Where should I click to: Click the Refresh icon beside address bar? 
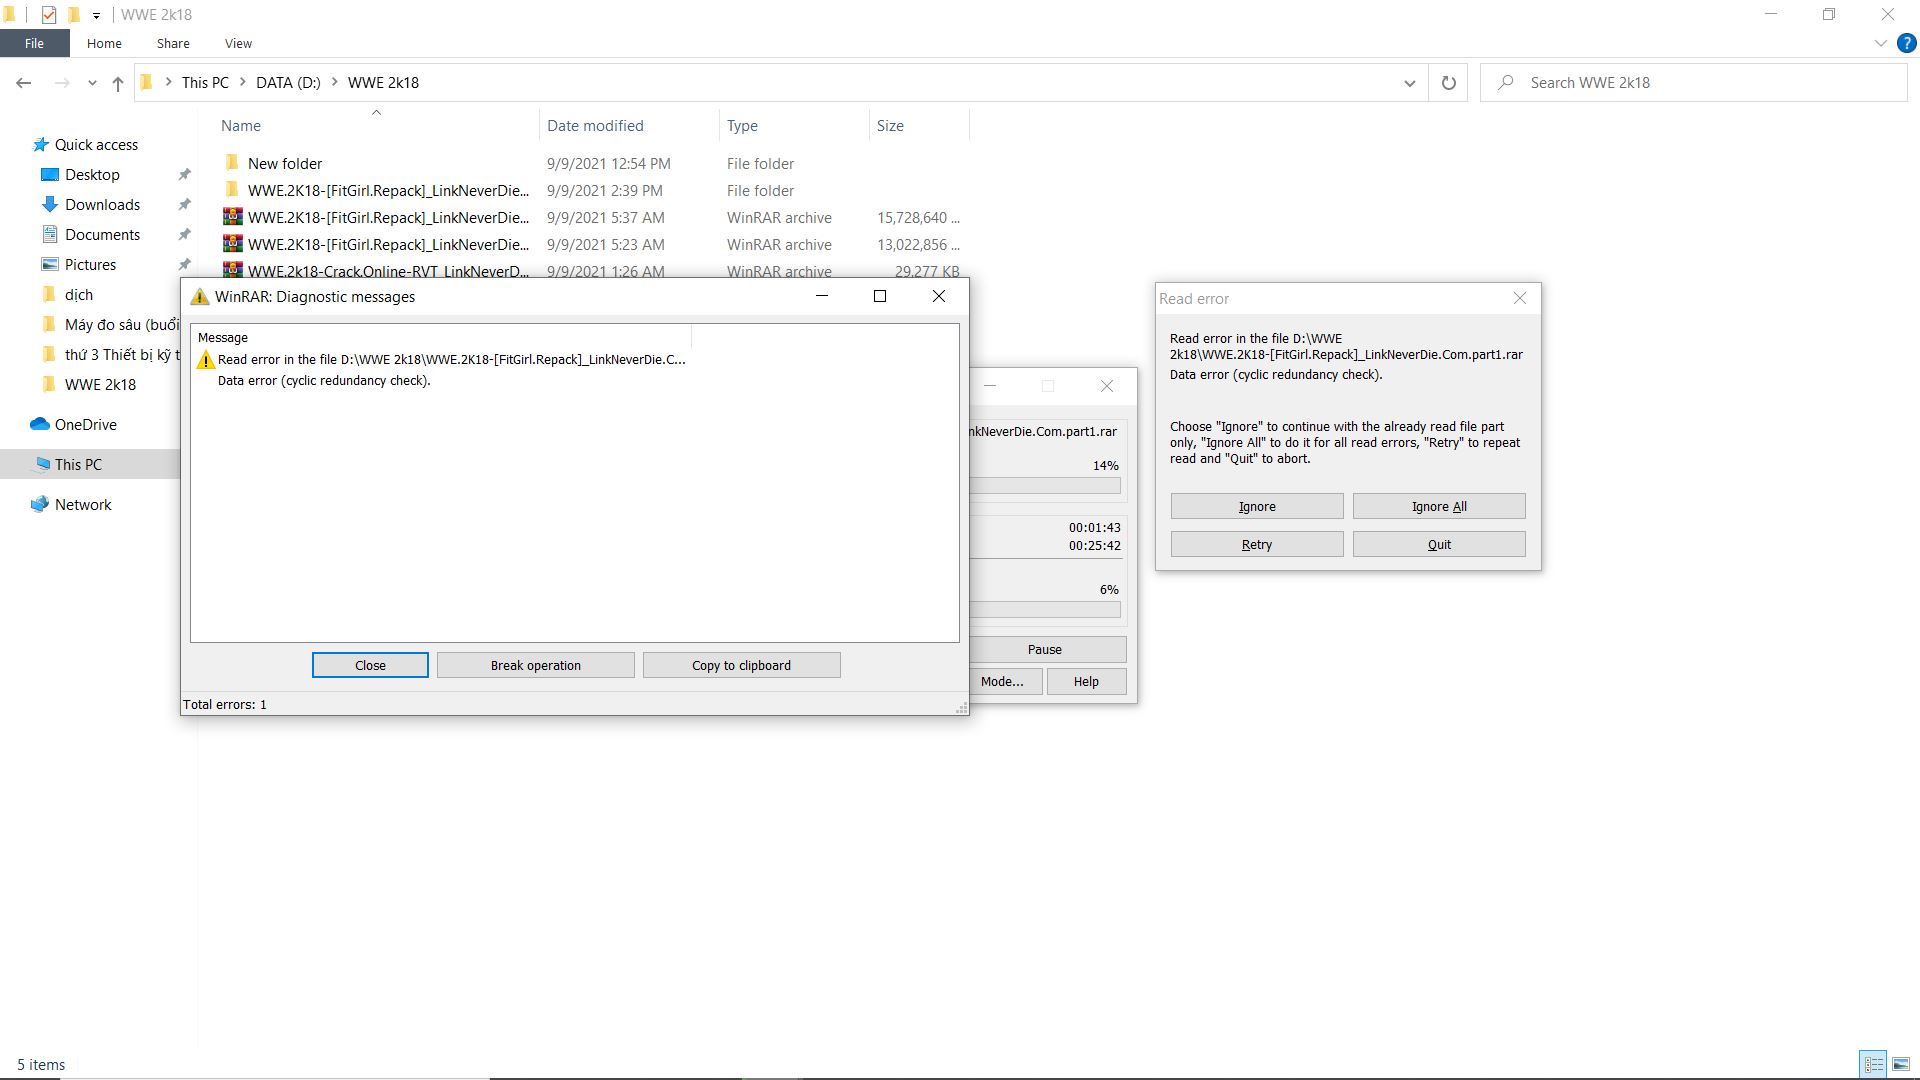[x=1448, y=83]
